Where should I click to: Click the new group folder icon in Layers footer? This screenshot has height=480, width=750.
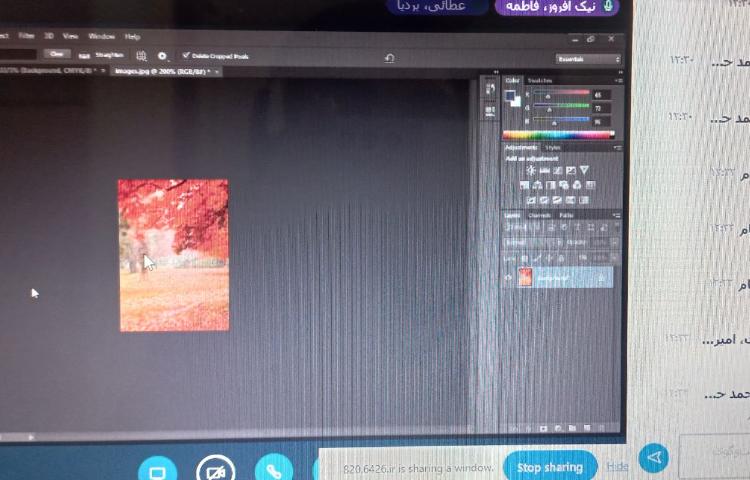[x=573, y=428]
